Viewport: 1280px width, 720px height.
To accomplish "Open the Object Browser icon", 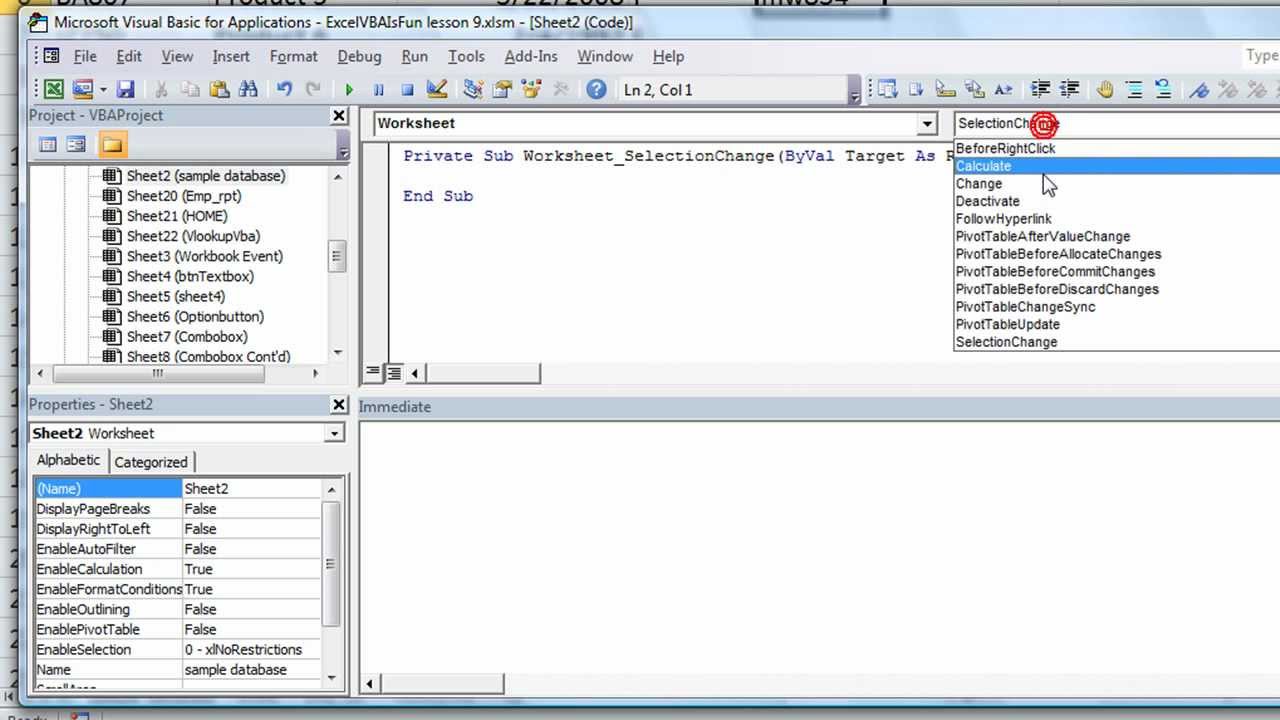I will pyautogui.click(x=531, y=90).
